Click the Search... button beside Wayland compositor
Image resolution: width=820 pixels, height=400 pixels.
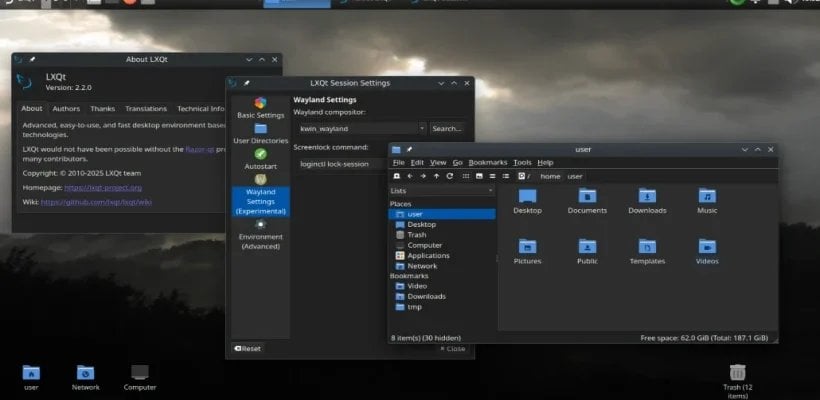coord(447,128)
